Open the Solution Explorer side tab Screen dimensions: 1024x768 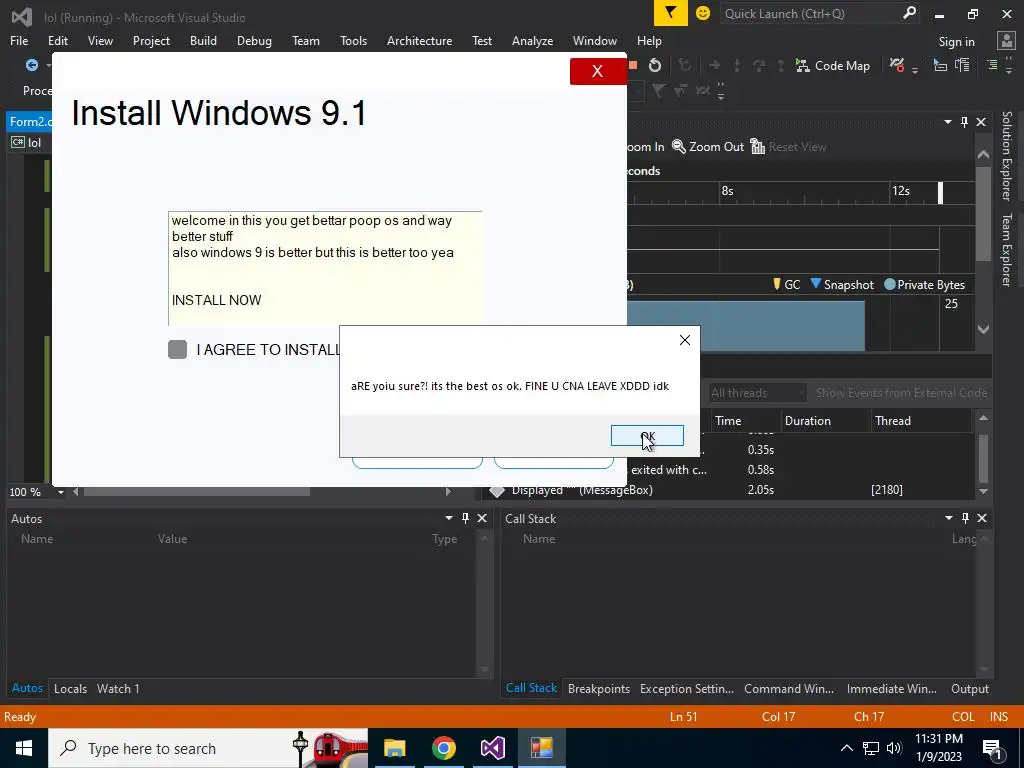pos(1007,155)
